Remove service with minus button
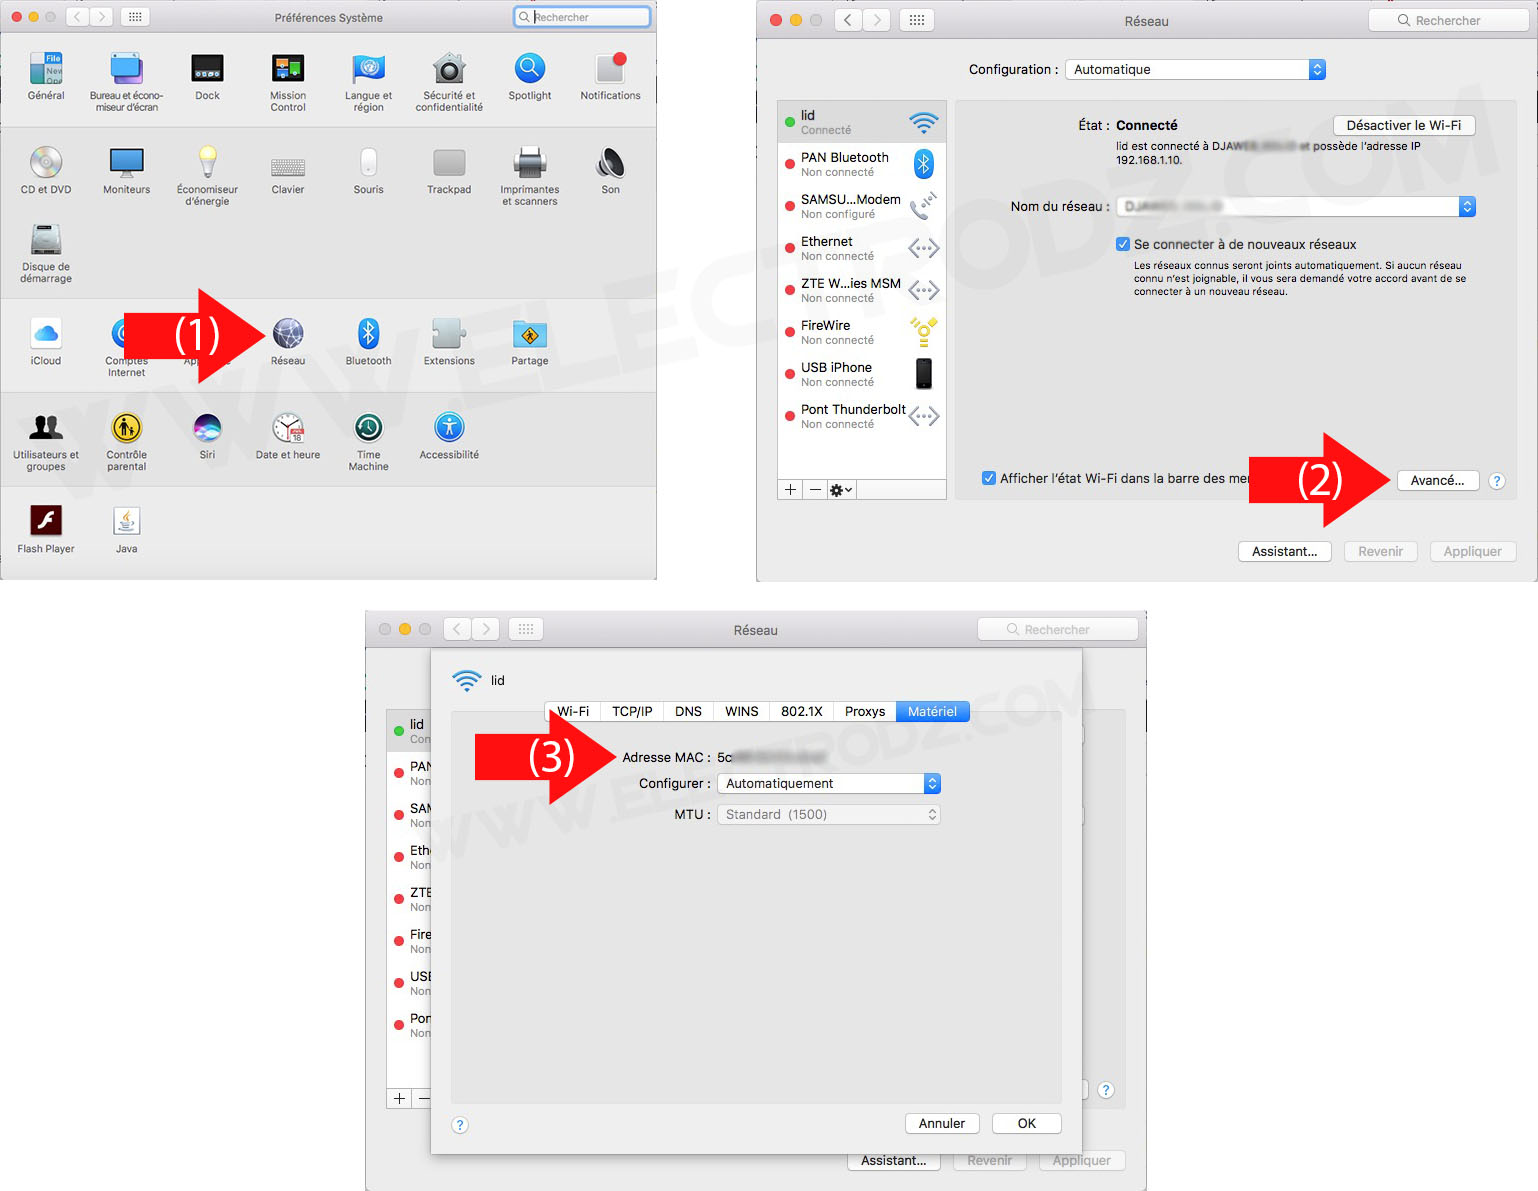This screenshot has width=1538, height=1191. [x=815, y=490]
